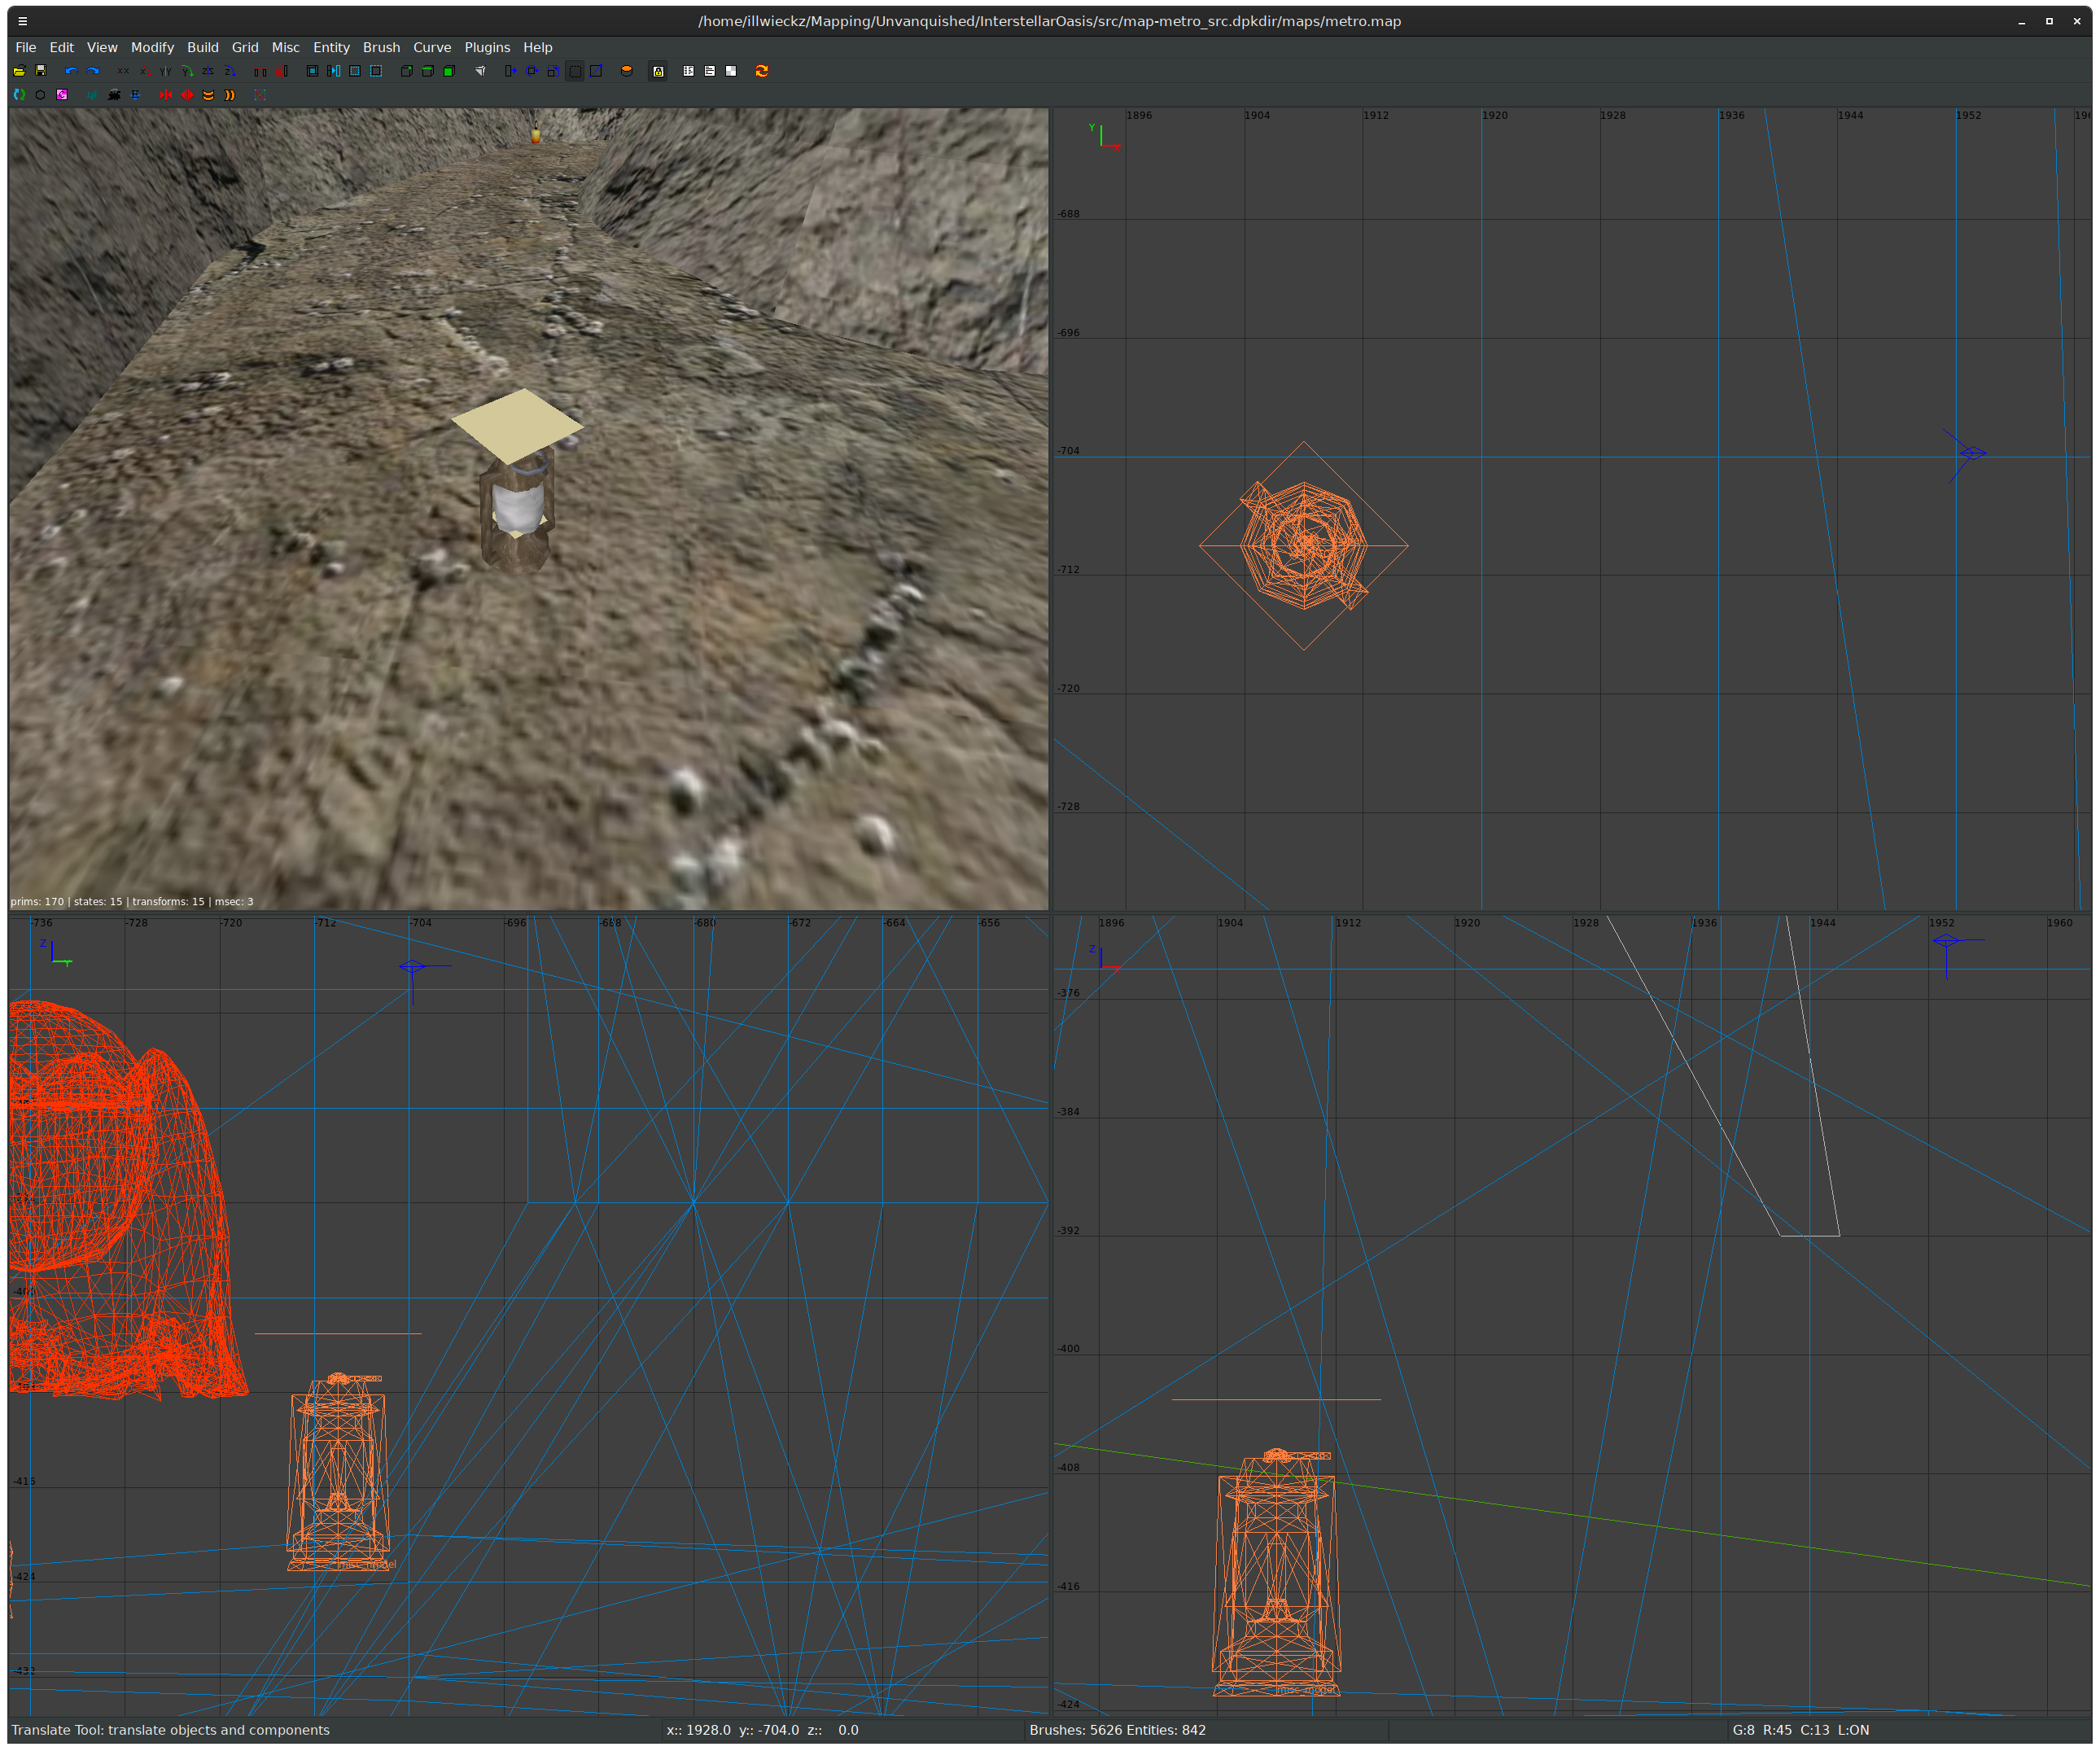Click the crossed-out square icon in second toolbar
The height and width of the screenshot is (1751, 2100).
coord(260,95)
